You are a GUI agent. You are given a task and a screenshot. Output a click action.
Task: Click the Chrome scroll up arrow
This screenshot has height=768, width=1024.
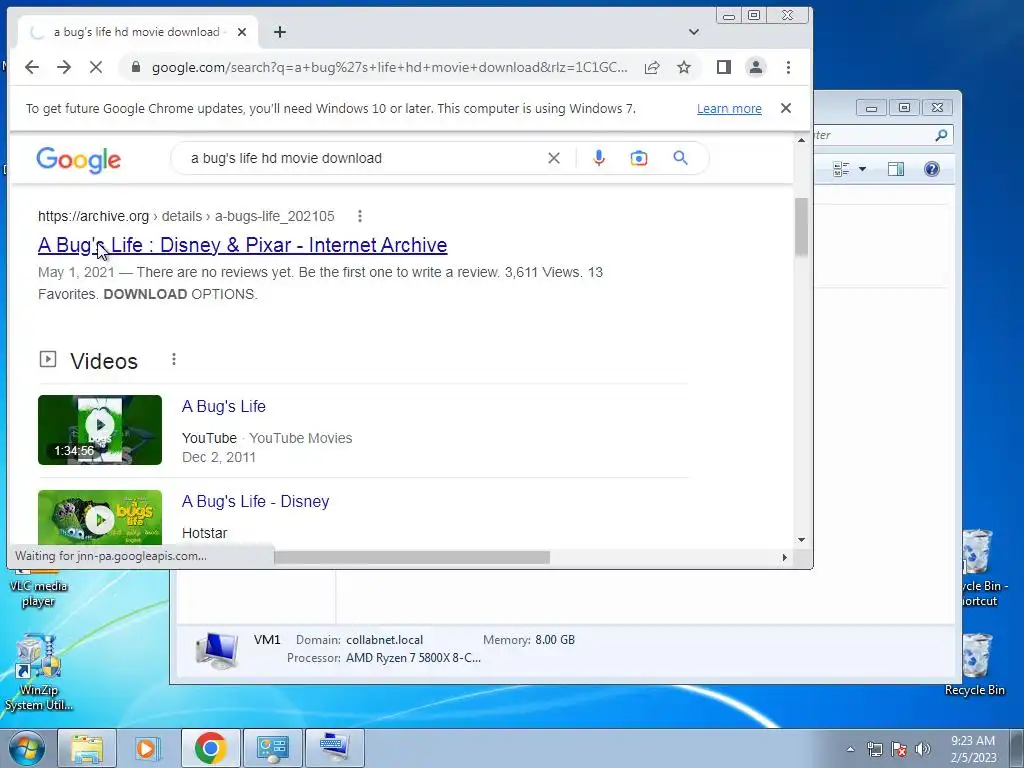tap(801, 140)
